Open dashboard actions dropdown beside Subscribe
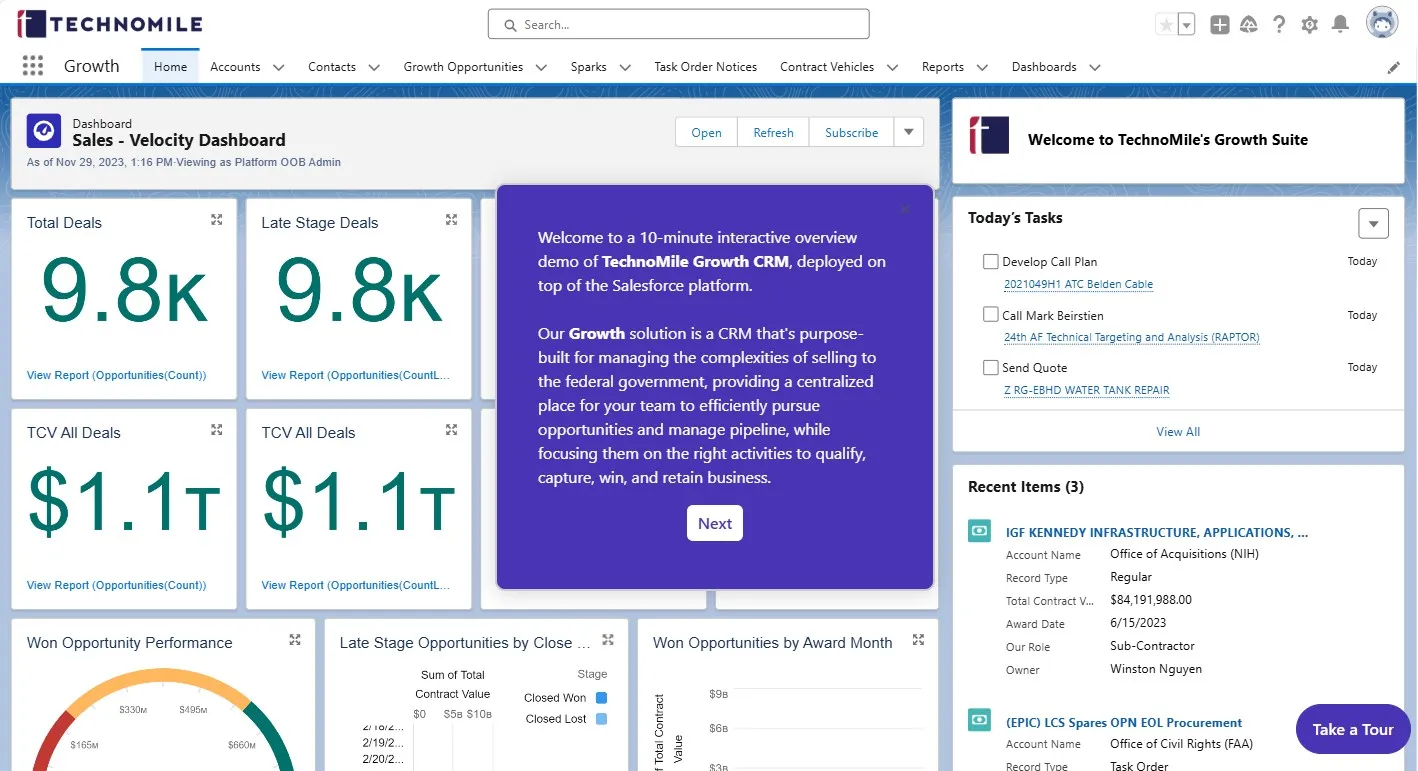The height and width of the screenshot is (771, 1418). 908,132
